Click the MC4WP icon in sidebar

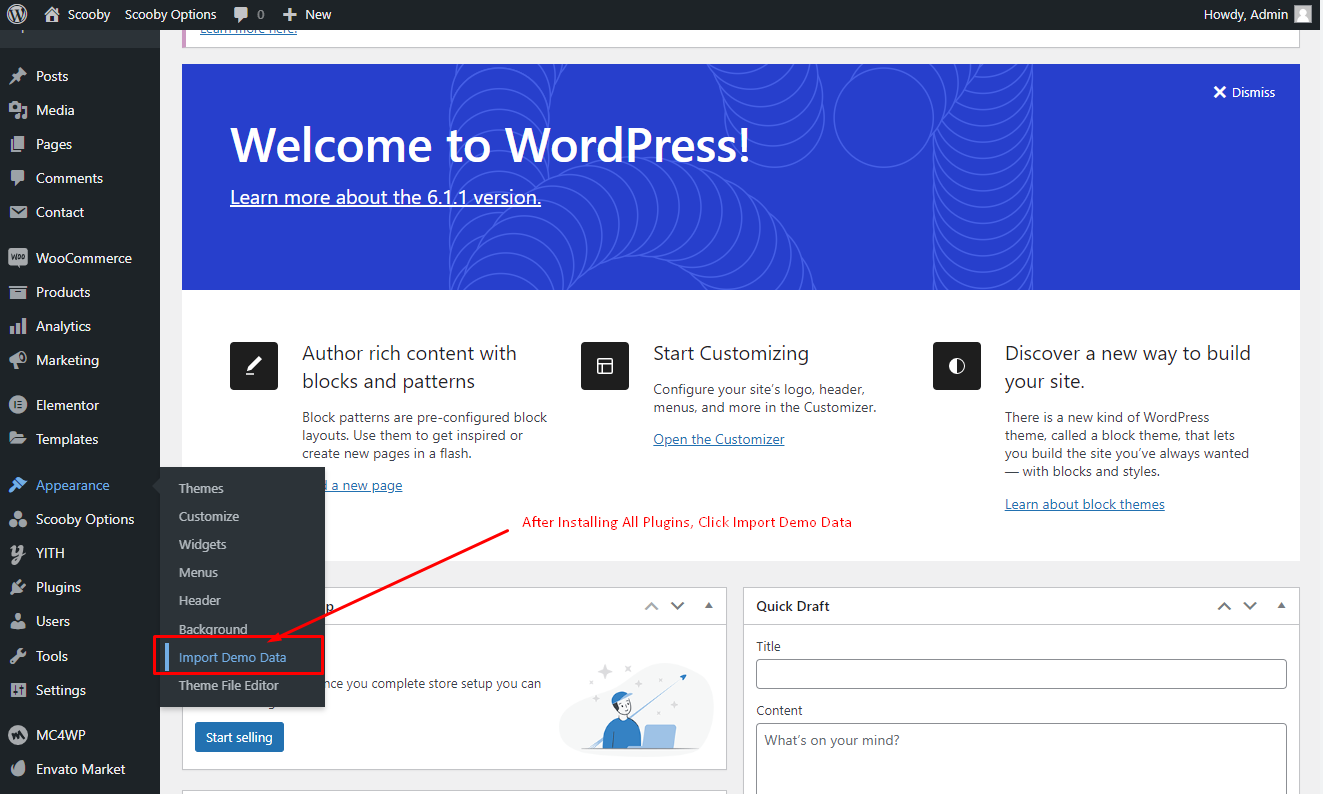point(18,735)
